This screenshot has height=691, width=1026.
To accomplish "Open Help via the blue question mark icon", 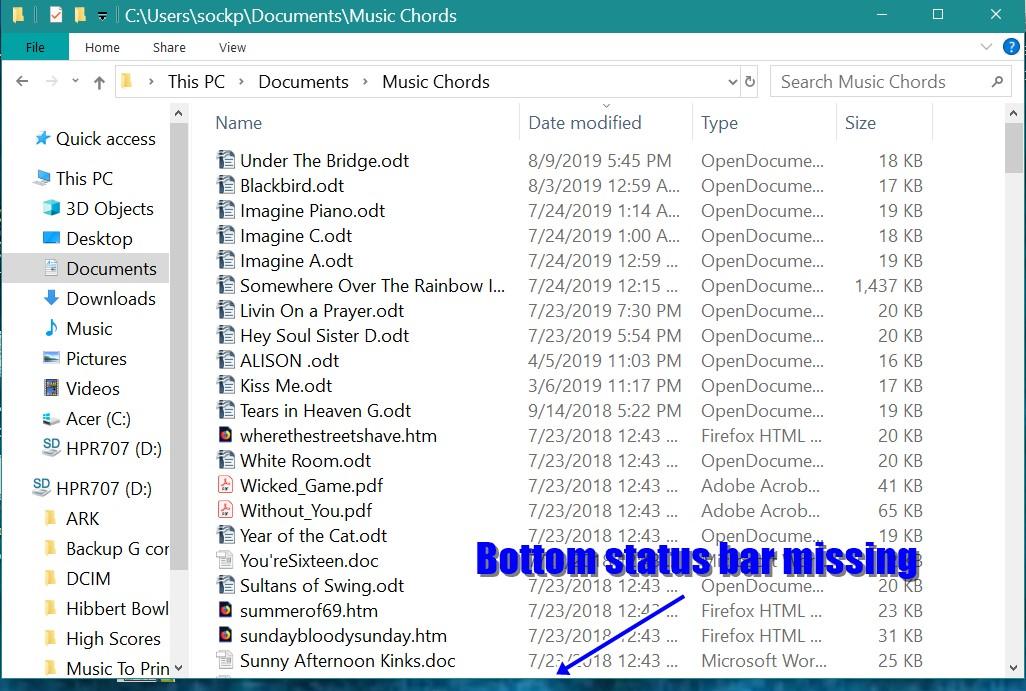I will coord(1011,46).
